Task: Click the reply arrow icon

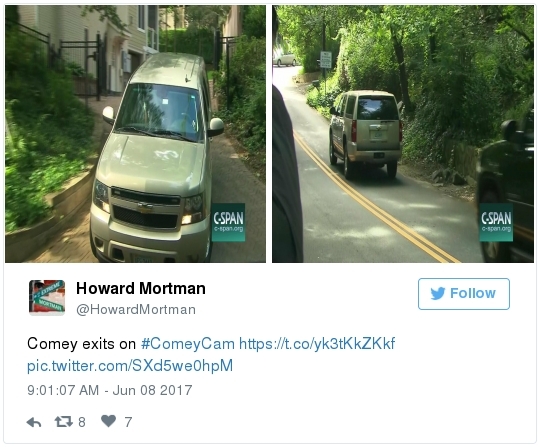Action: coord(34,422)
